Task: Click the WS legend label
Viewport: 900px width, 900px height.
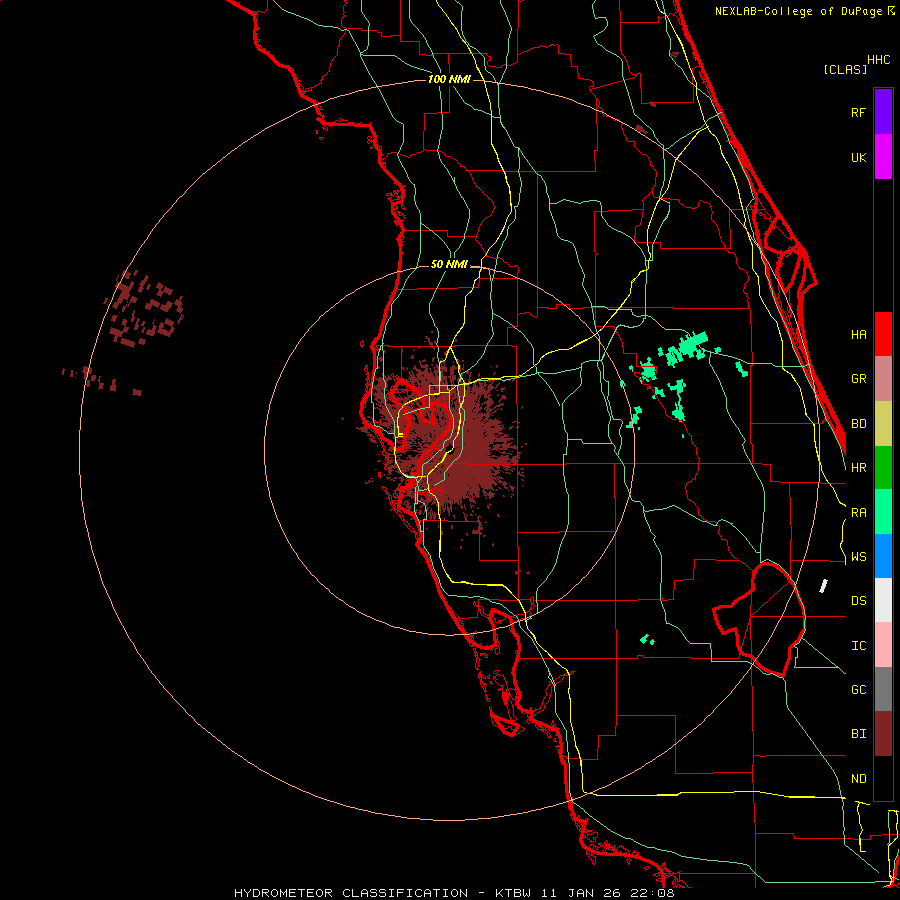Action: [858, 557]
